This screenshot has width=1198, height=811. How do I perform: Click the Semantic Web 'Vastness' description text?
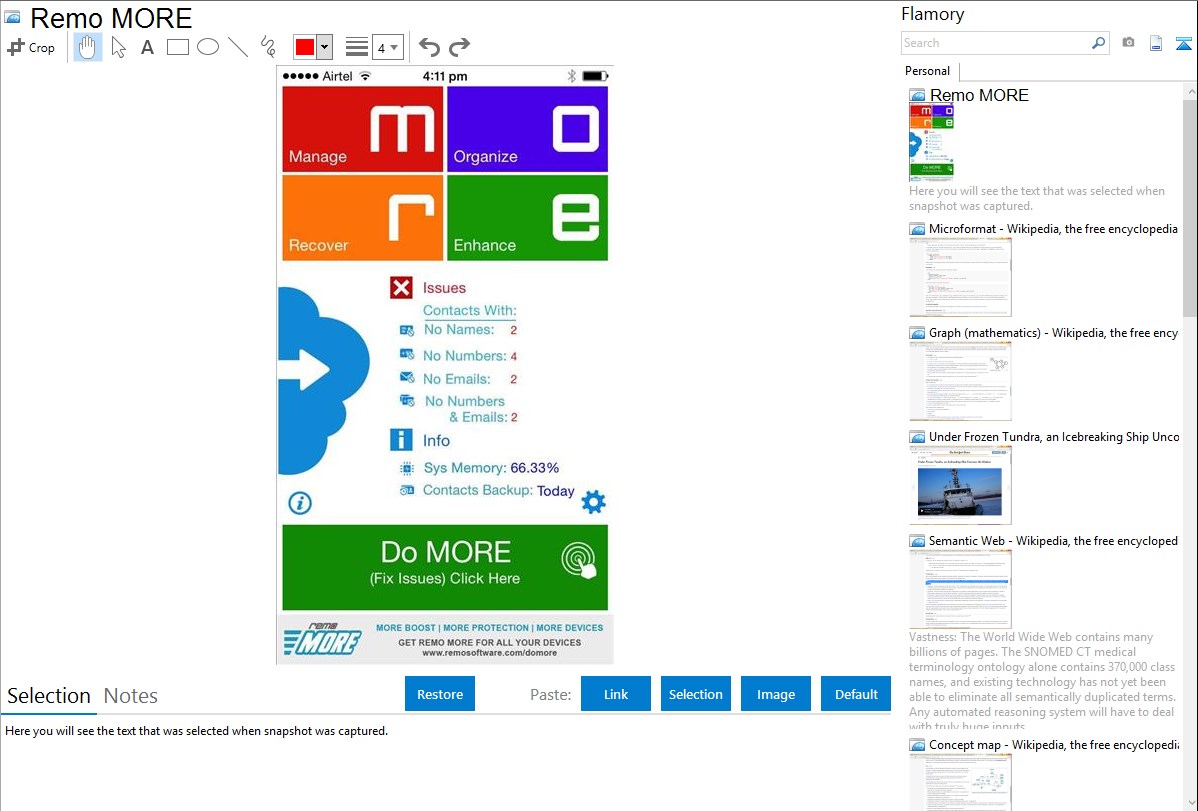pyautogui.click(x=1042, y=682)
